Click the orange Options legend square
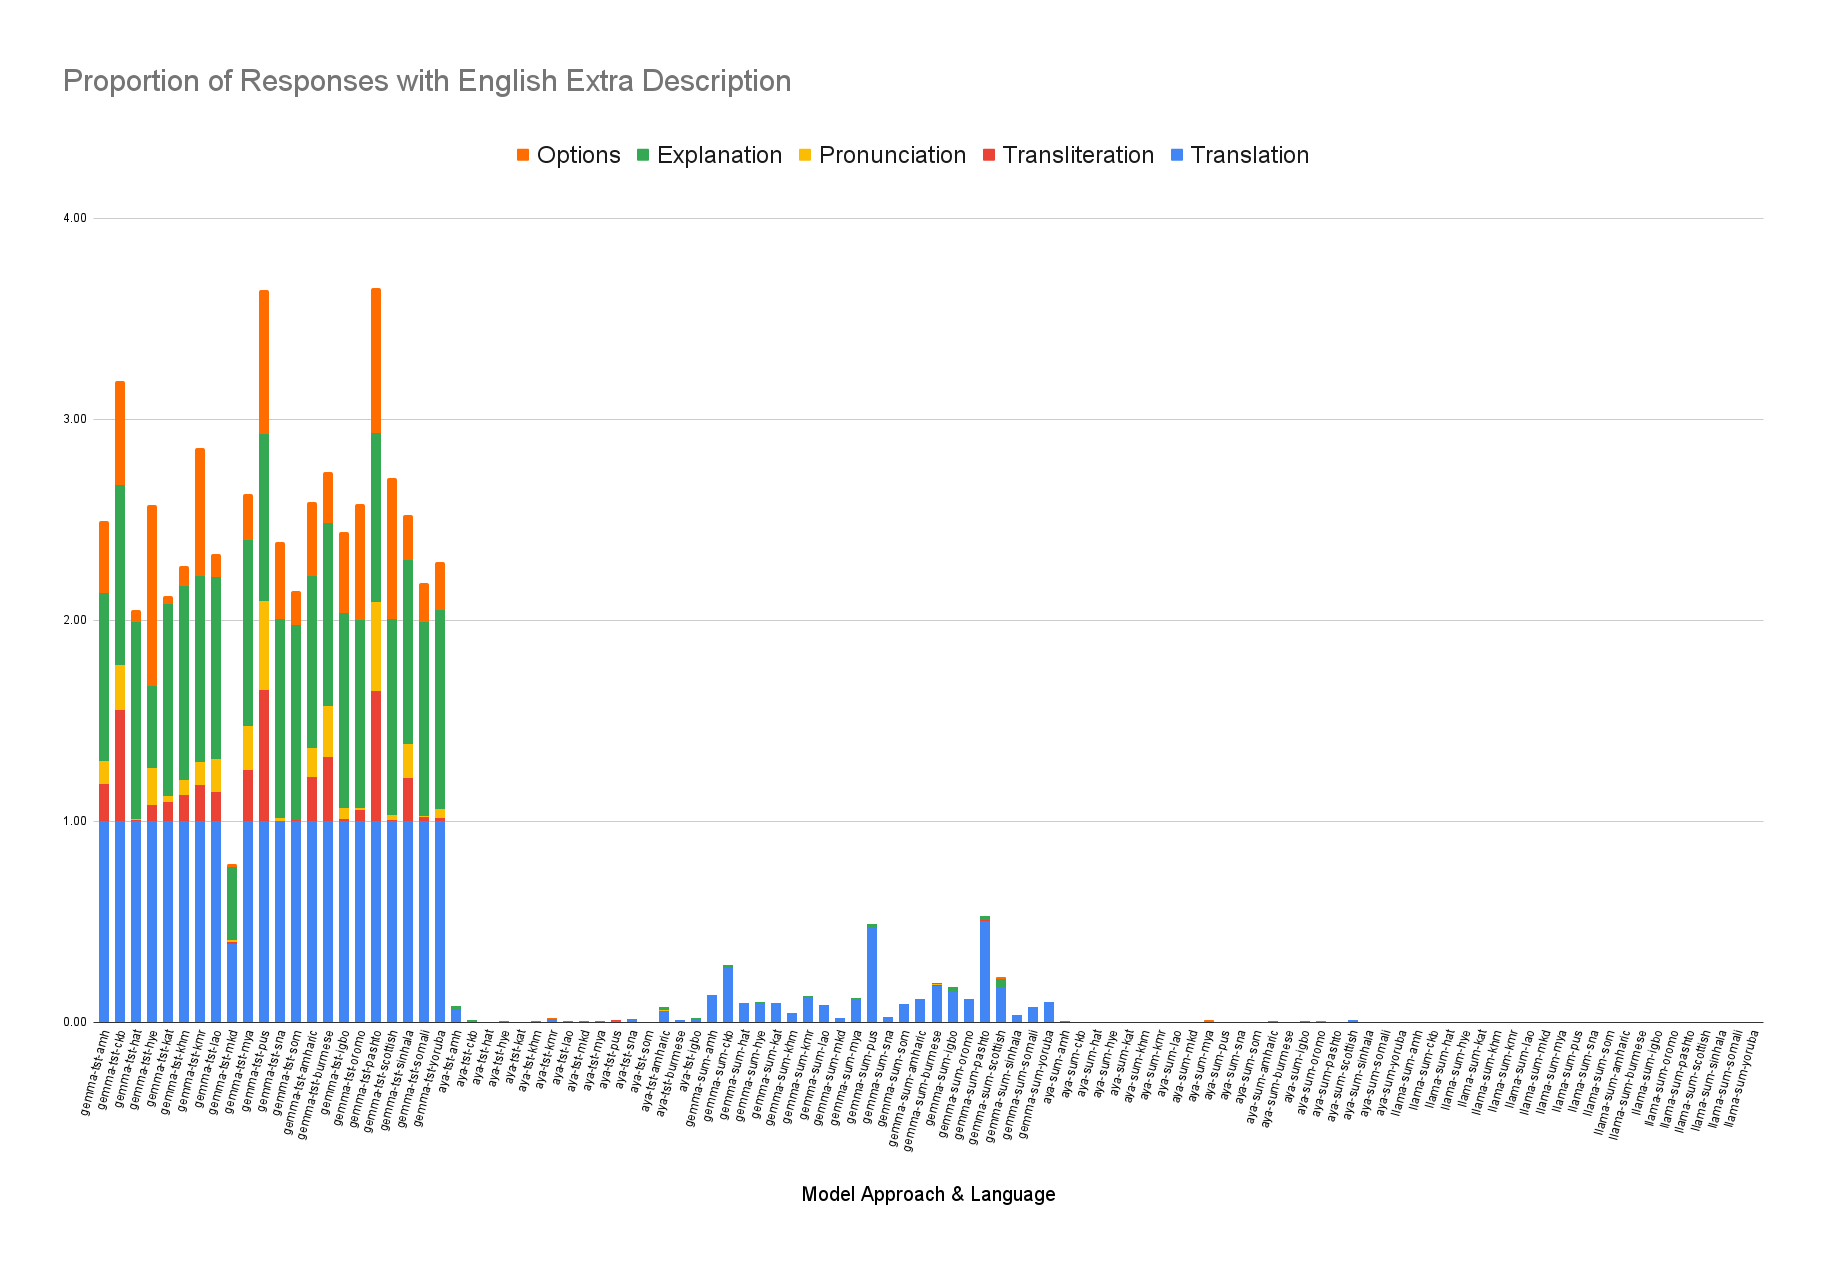 click(x=524, y=156)
